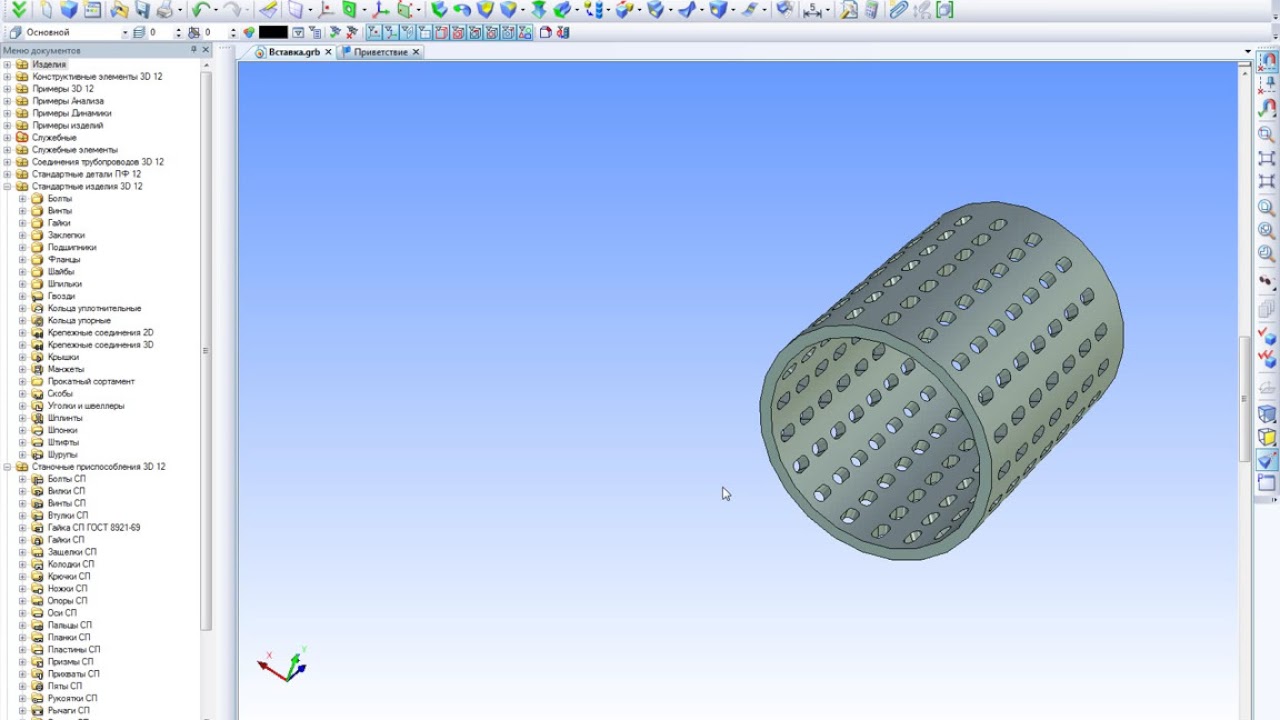Click the blue 3D cube model icon
Viewport: 1280px width, 720px height.
[x=68, y=10]
